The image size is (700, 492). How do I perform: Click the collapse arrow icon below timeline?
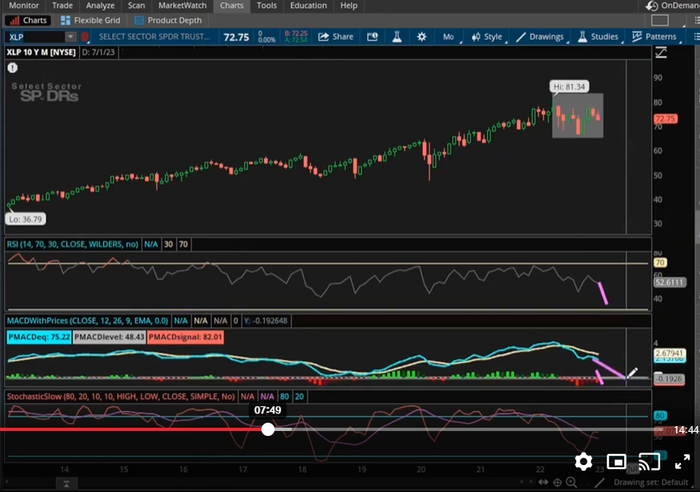[x=66, y=484]
